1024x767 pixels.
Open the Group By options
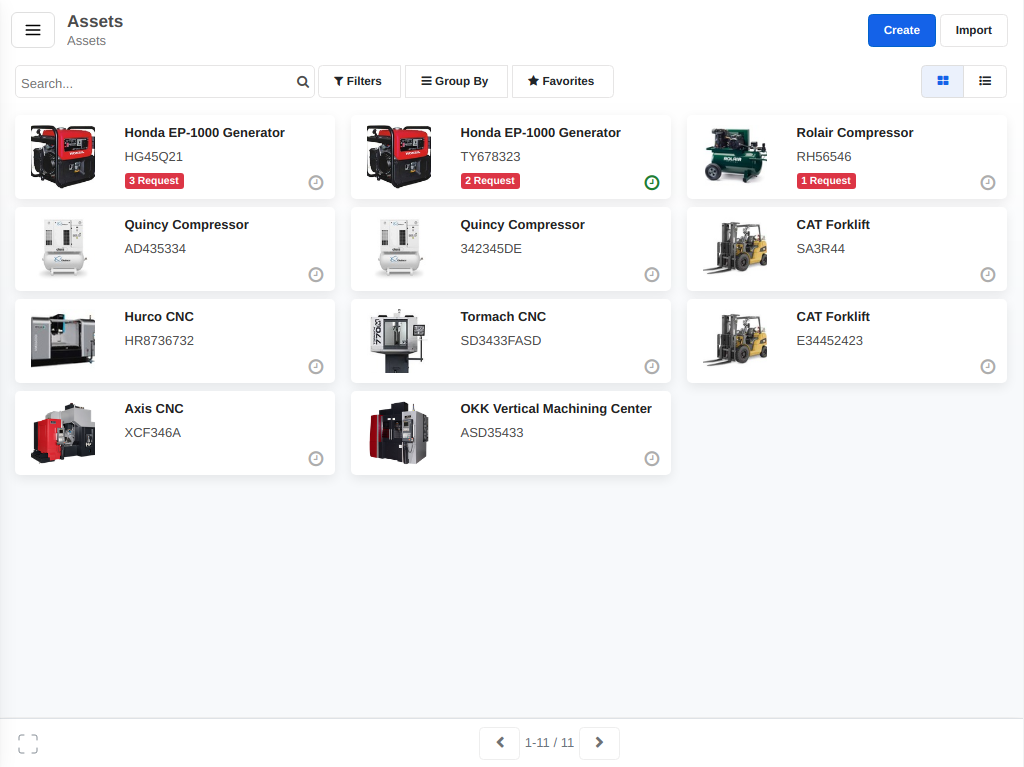click(456, 81)
